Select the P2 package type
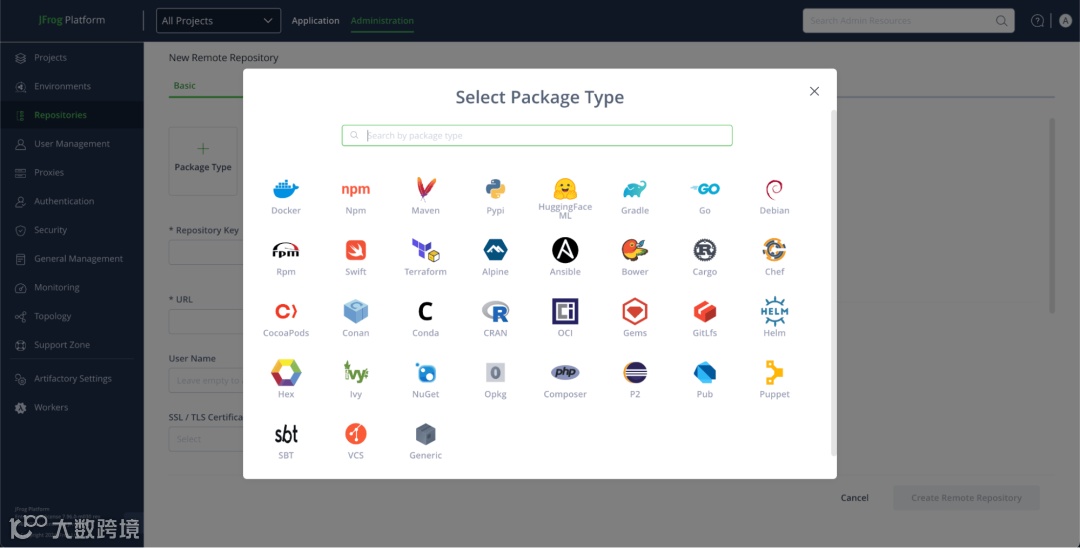Viewport: 1080px width, 548px height. pos(634,381)
